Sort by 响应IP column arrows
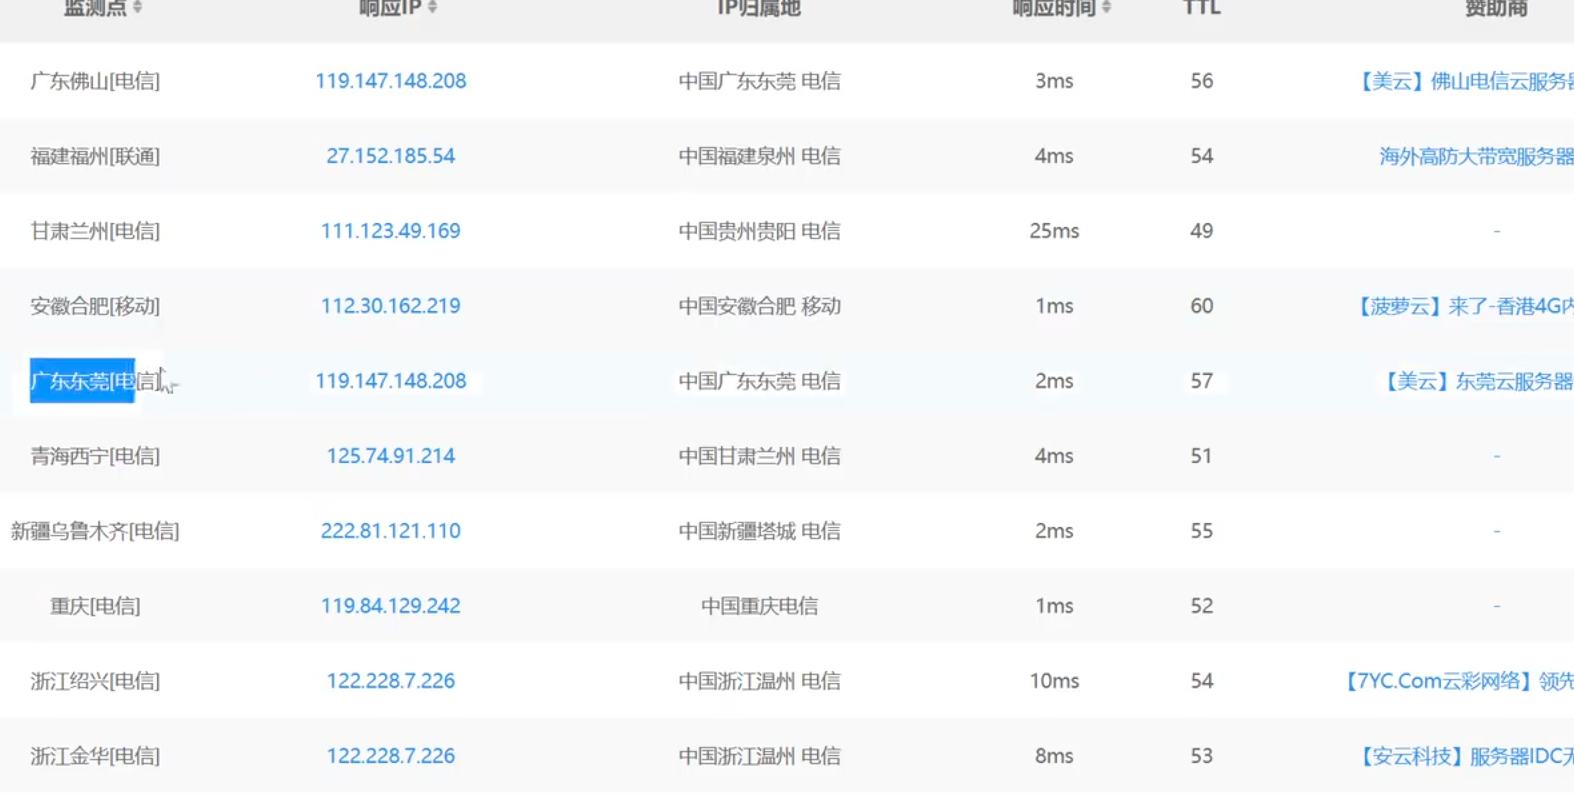 [x=432, y=7]
